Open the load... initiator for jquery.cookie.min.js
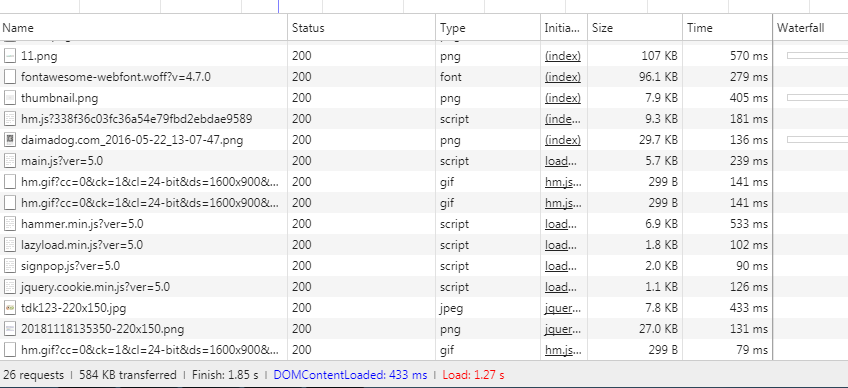The width and height of the screenshot is (848, 388). tap(561, 287)
